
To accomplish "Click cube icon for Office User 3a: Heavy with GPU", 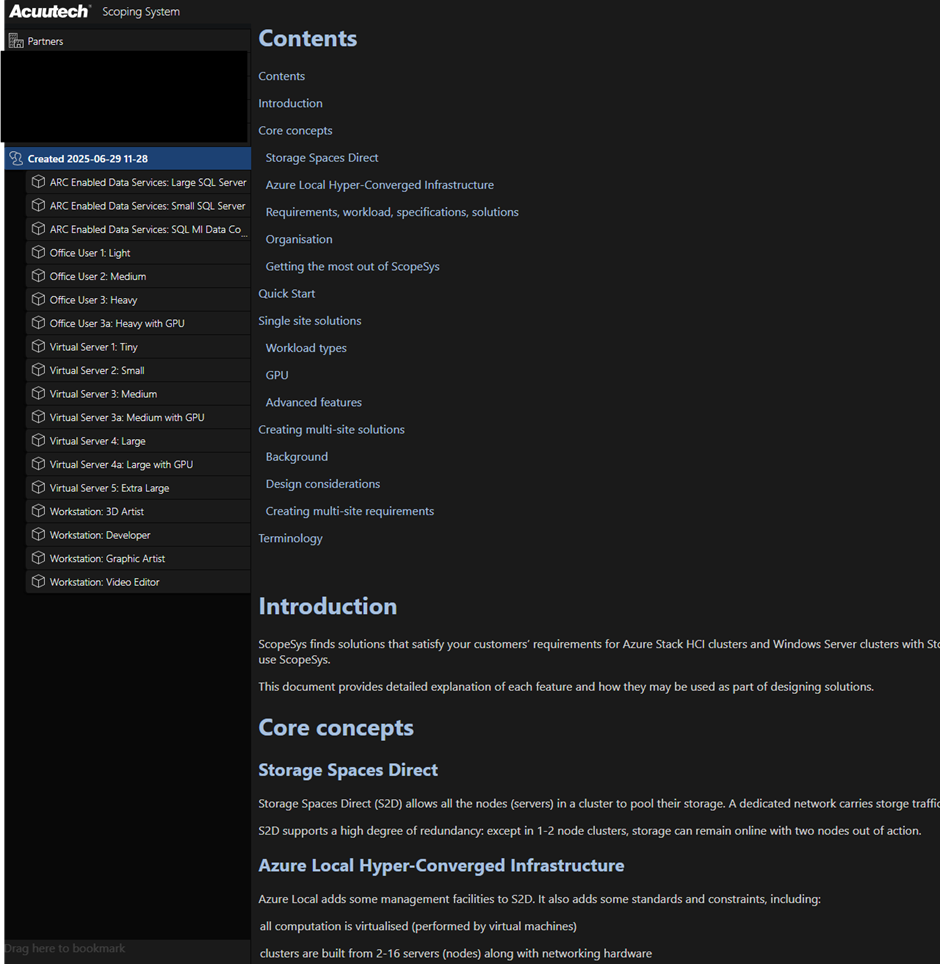I will pyautogui.click(x=38, y=323).
